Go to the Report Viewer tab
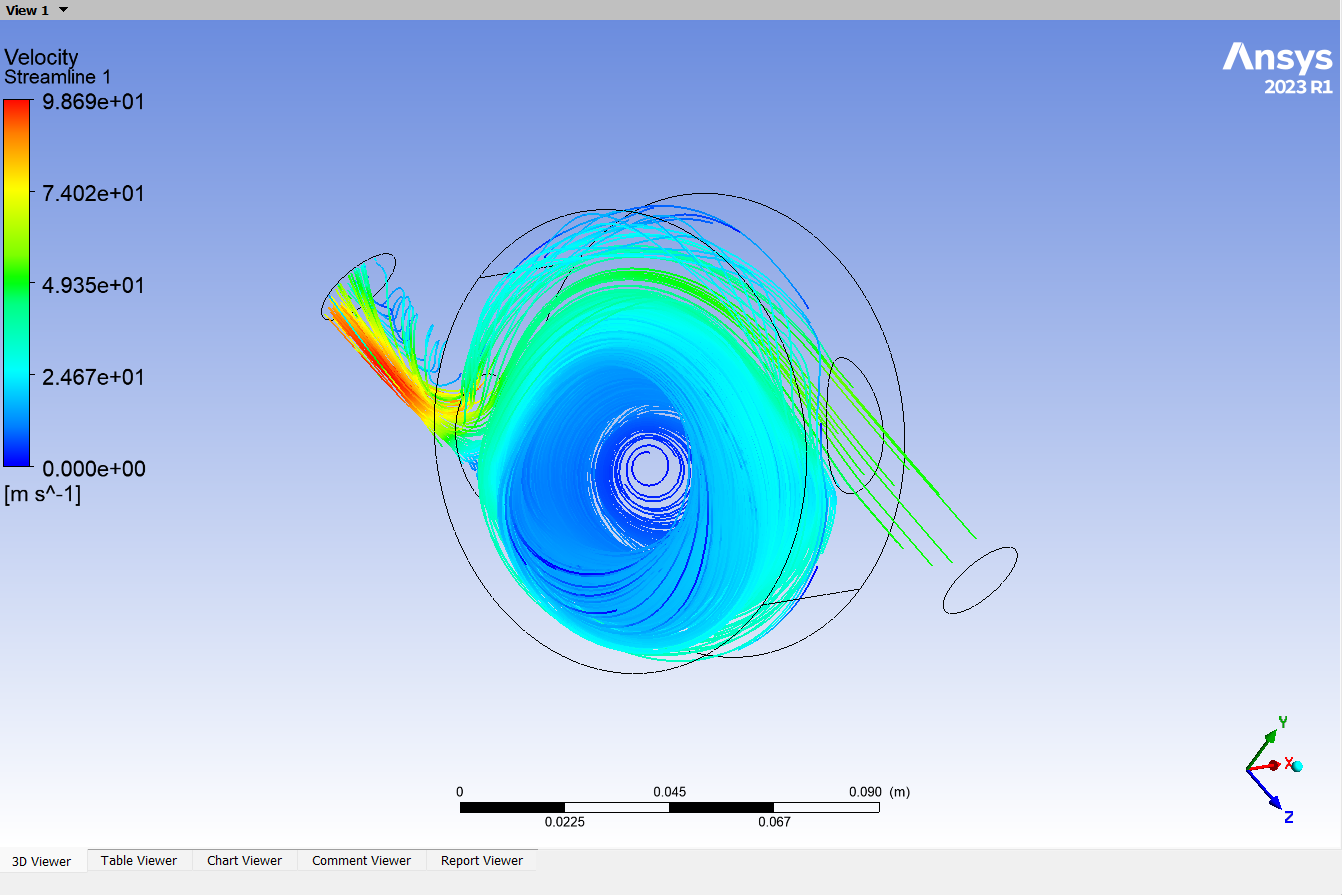The image size is (1342, 895). [481, 861]
